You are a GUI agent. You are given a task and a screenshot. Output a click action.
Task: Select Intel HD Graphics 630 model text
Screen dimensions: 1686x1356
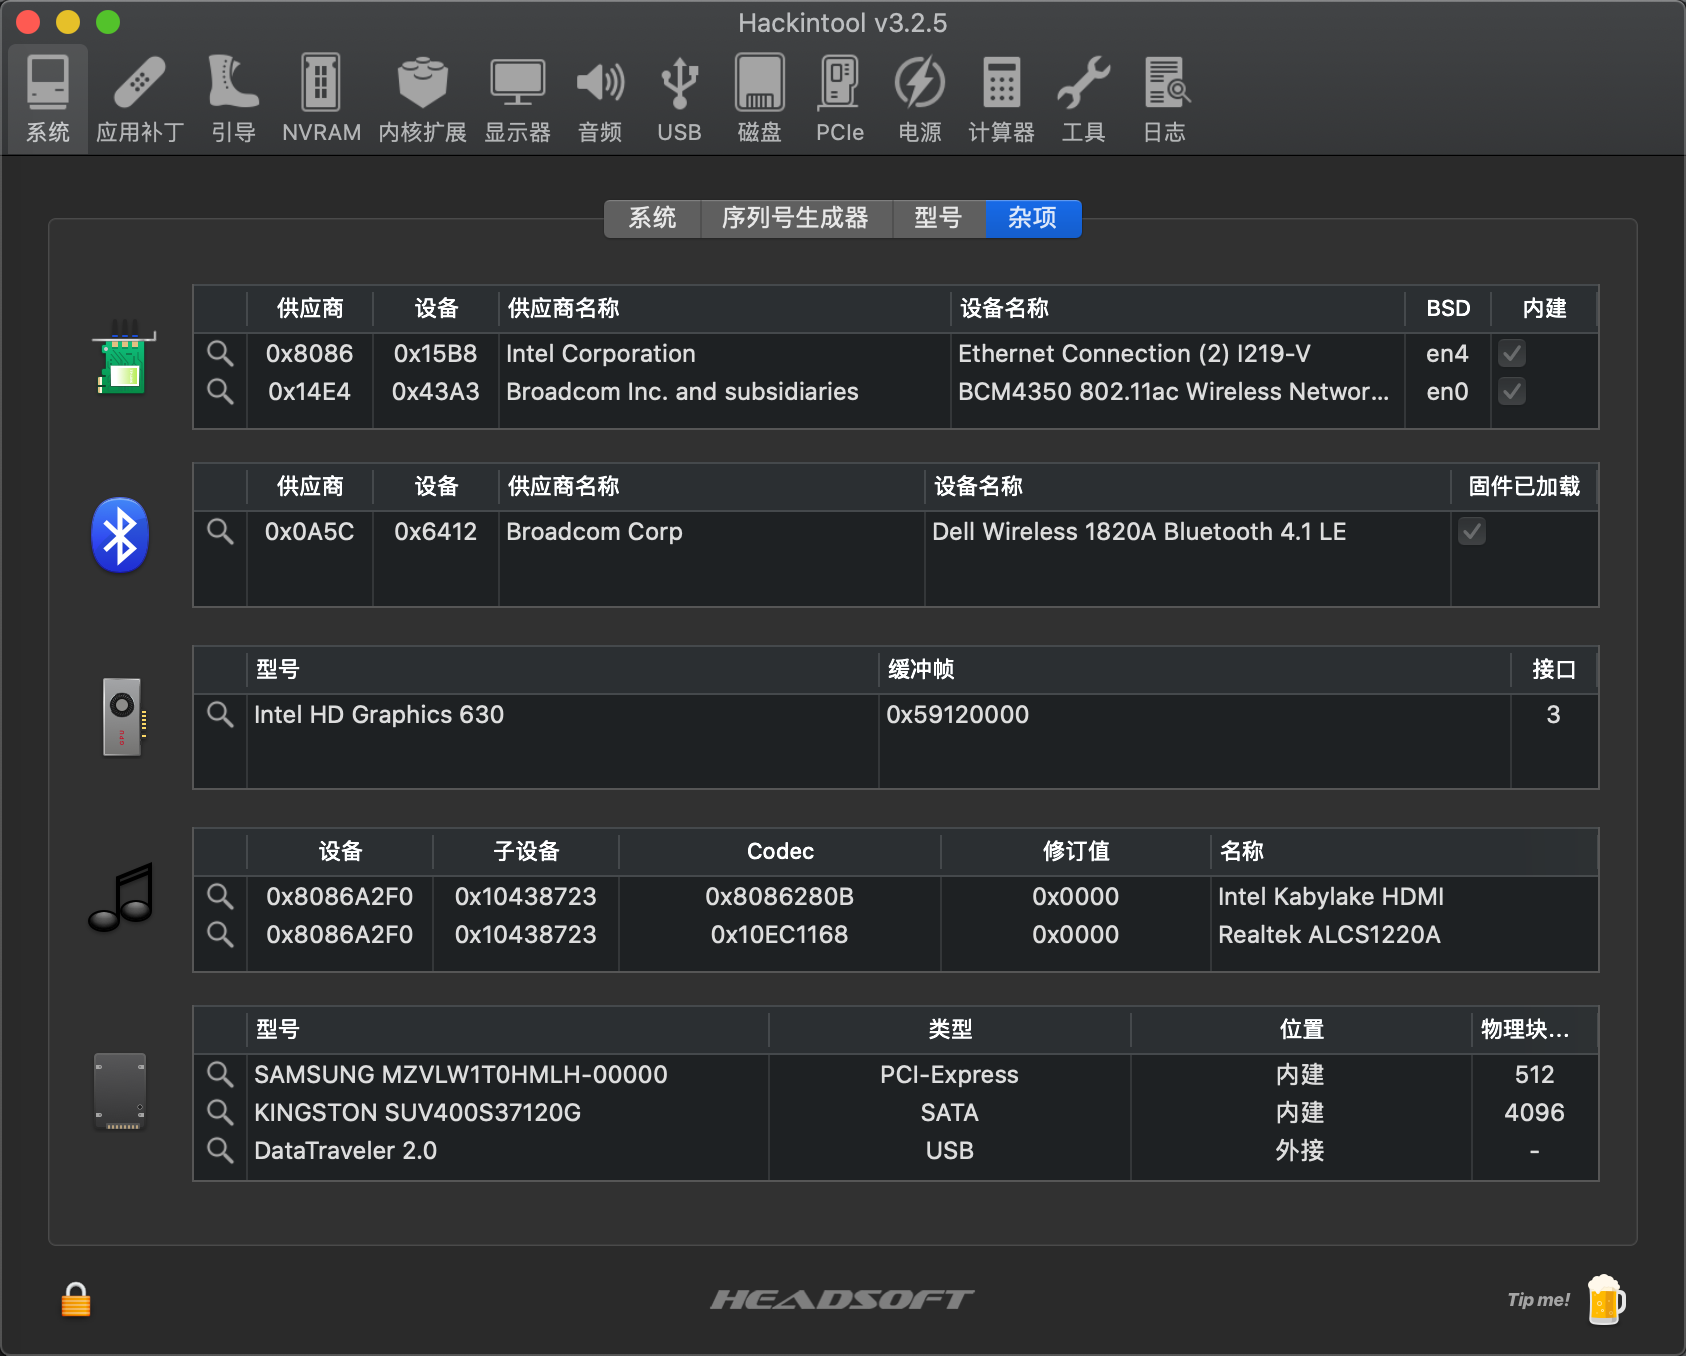379,714
